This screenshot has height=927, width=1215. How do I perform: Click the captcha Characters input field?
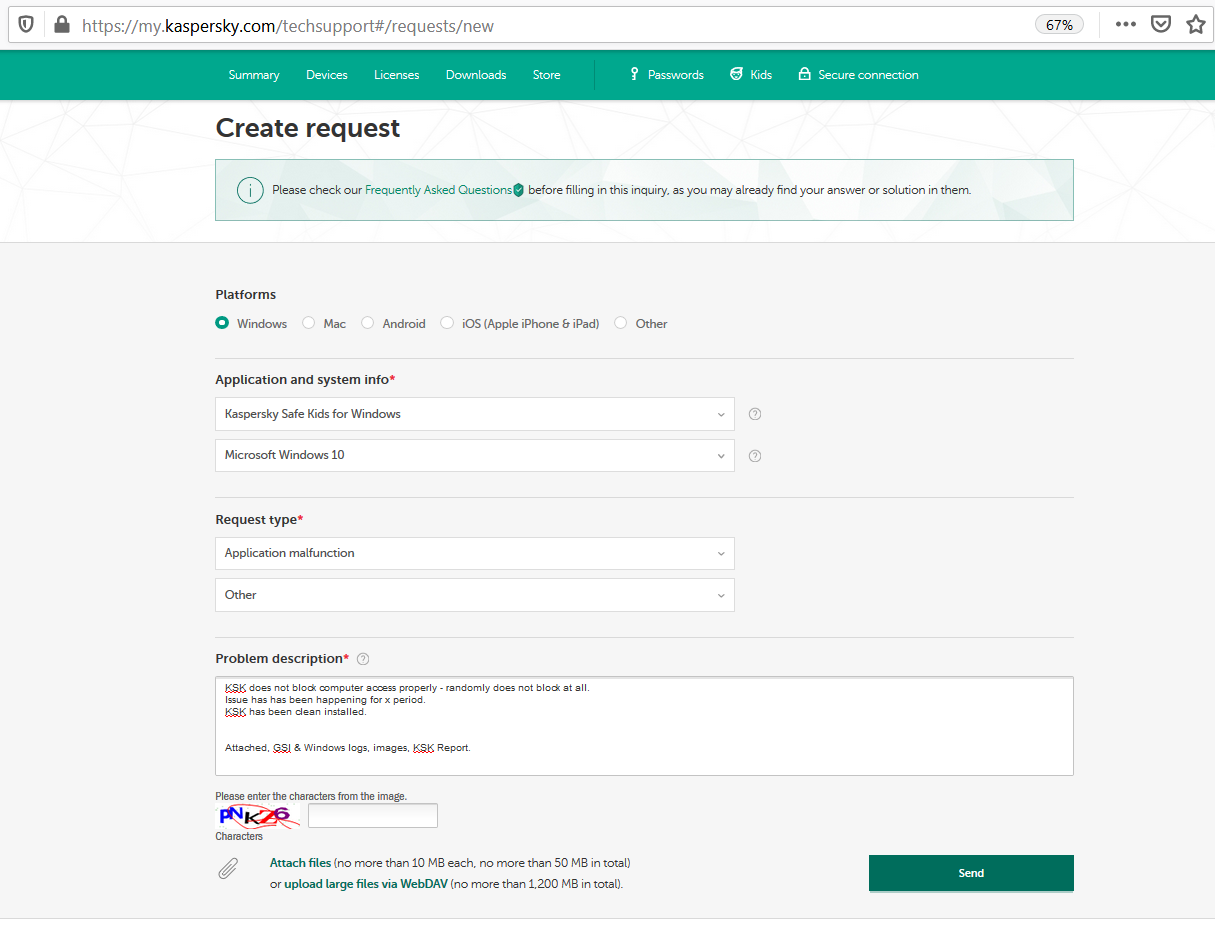point(373,816)
